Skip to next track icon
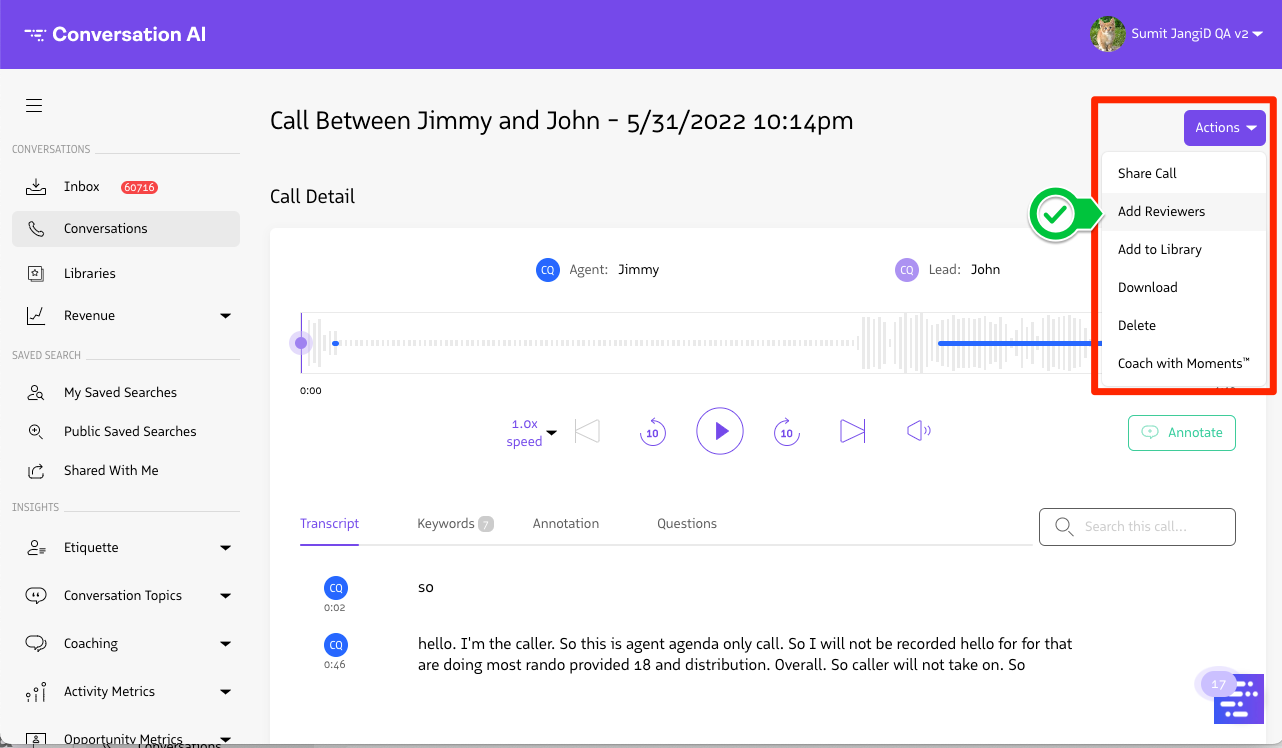This screenshot has width=1282, height=748. coord(852,431)
